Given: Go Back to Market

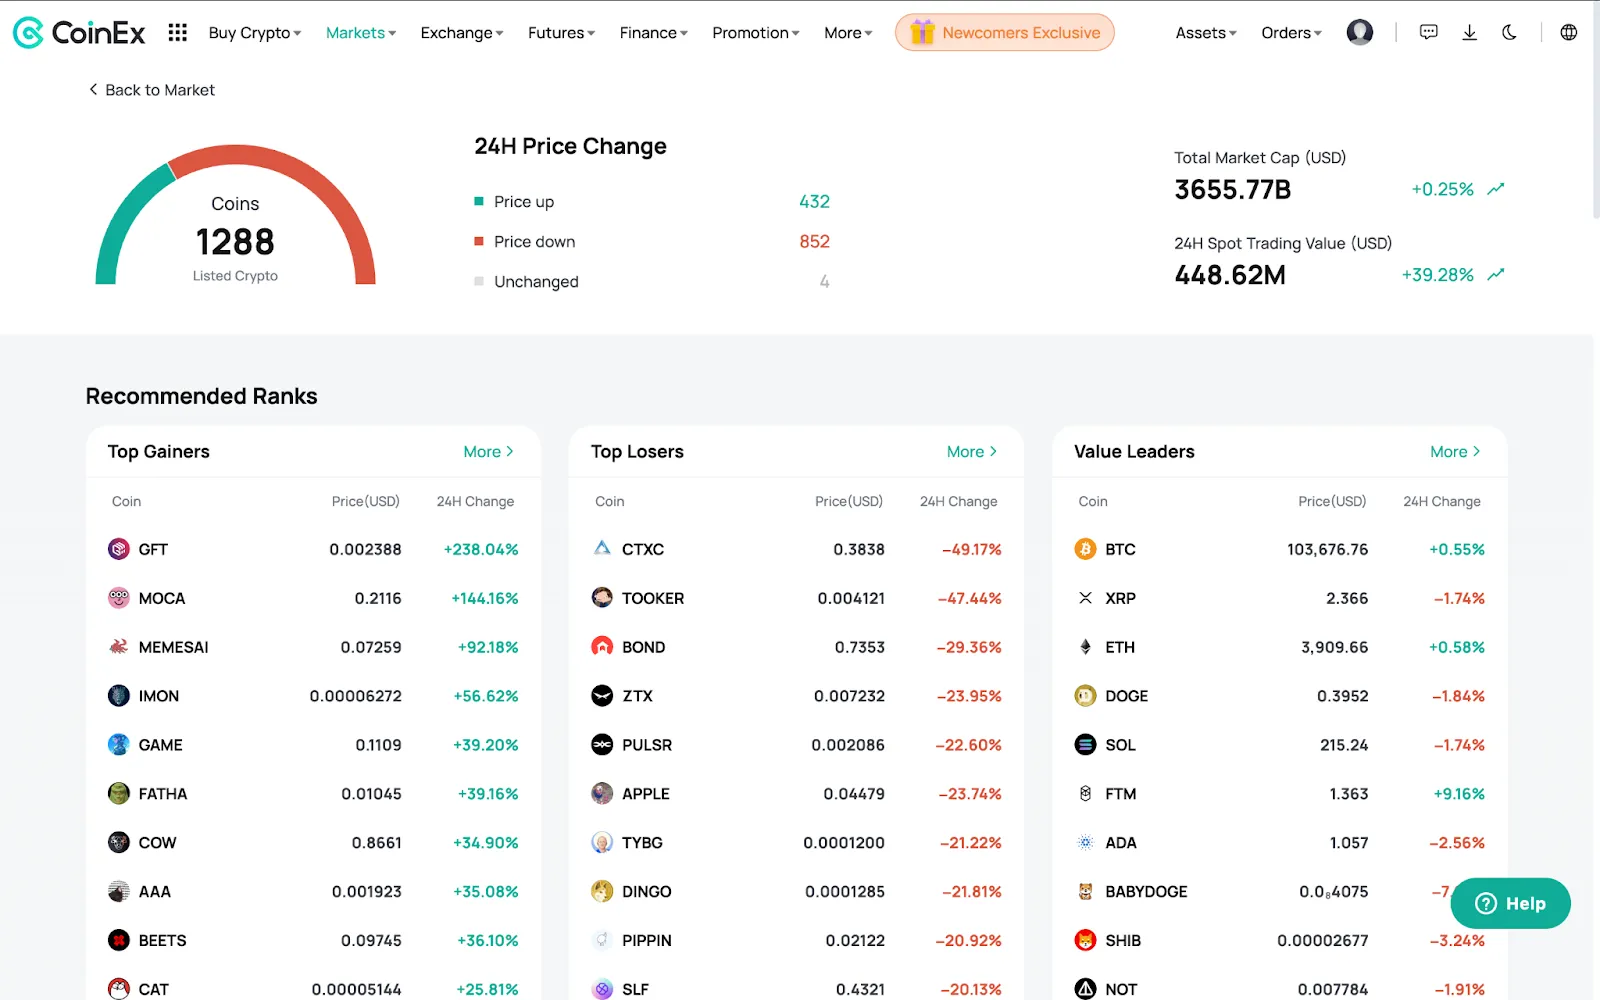Looking at the screenshot, I should [152, 90].
